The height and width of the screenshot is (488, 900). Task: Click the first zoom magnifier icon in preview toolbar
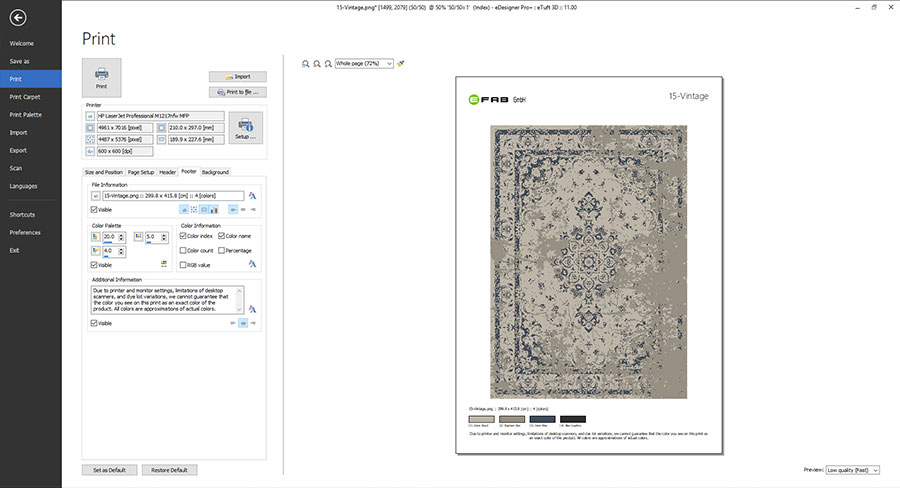pyautogui.click(x=306, y=63)
